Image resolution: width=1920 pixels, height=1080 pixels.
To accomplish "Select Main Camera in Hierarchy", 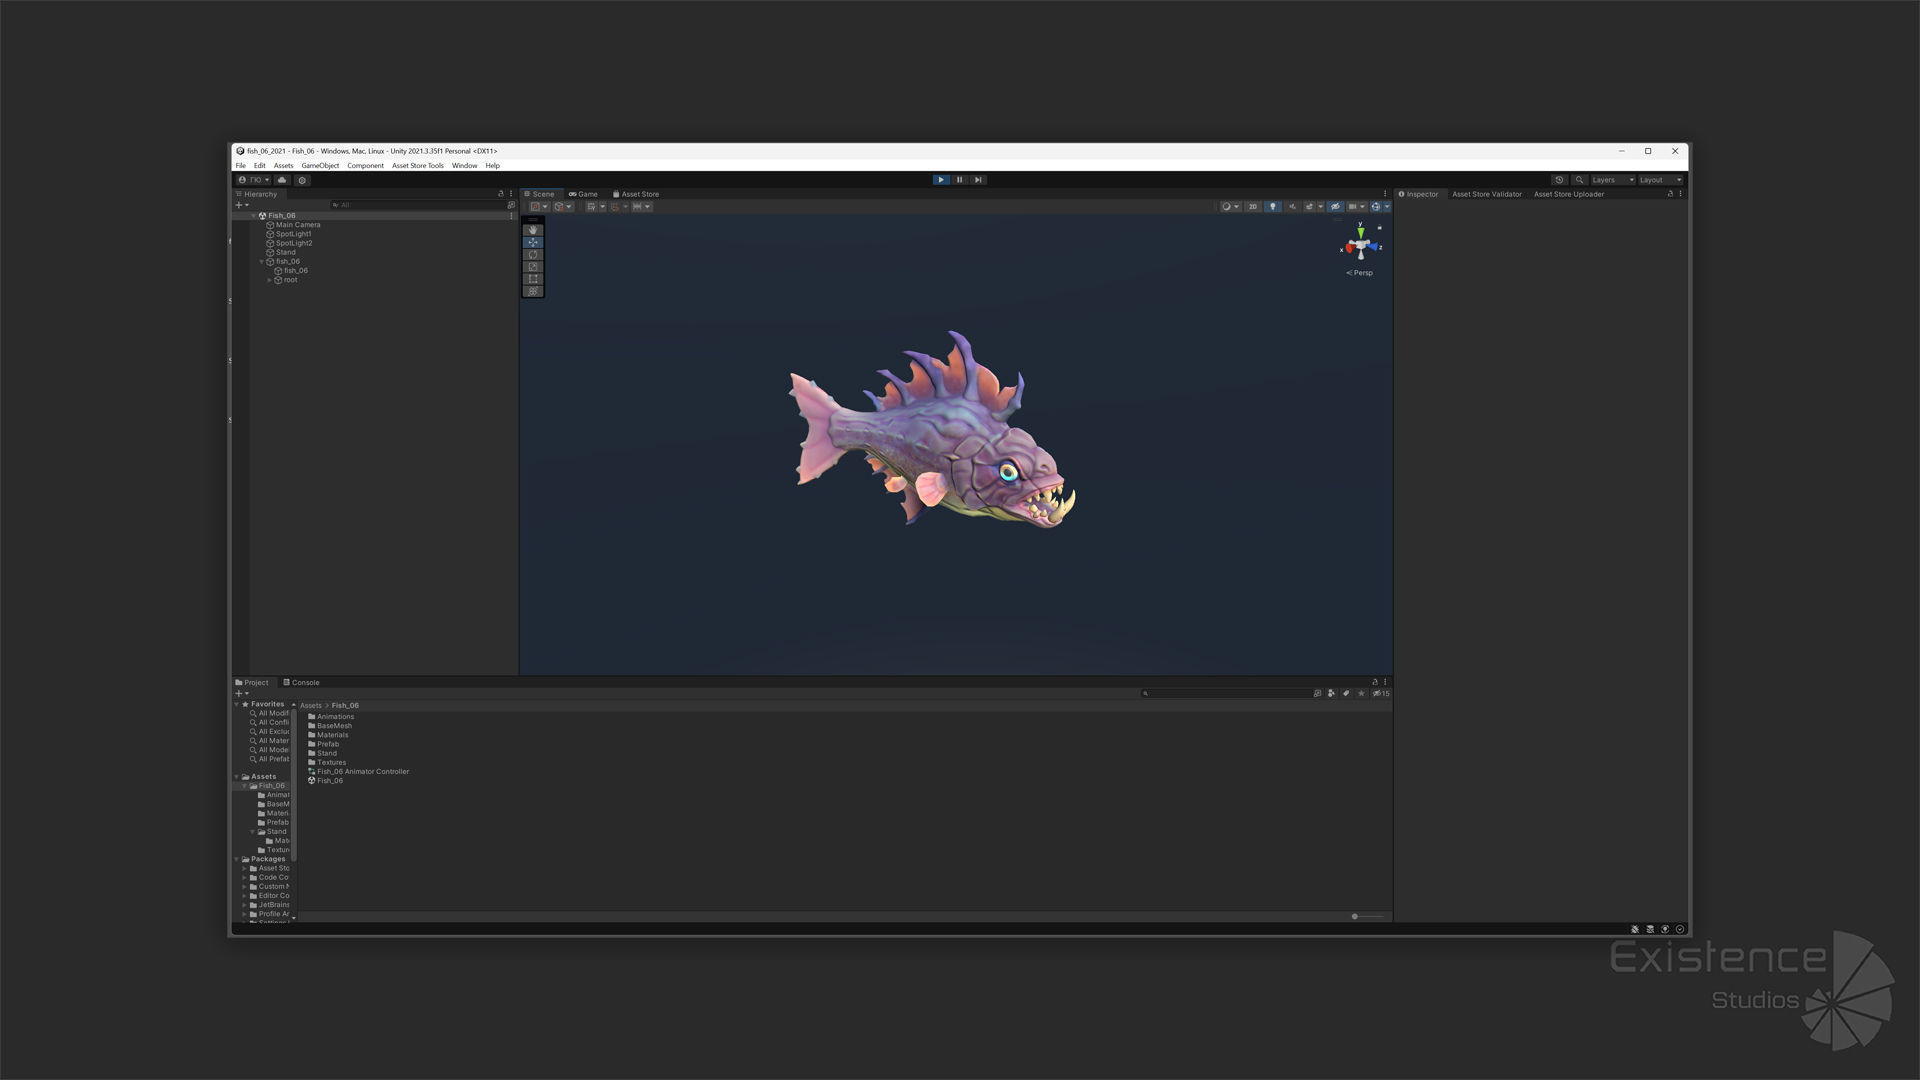I will tap(298, 225).
